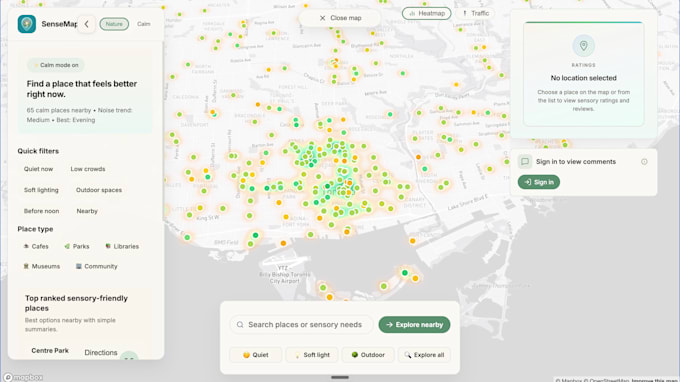Open Centre Park in the ranked list
680x382 pixels.
pyautogui.click(x=50, y=350)
